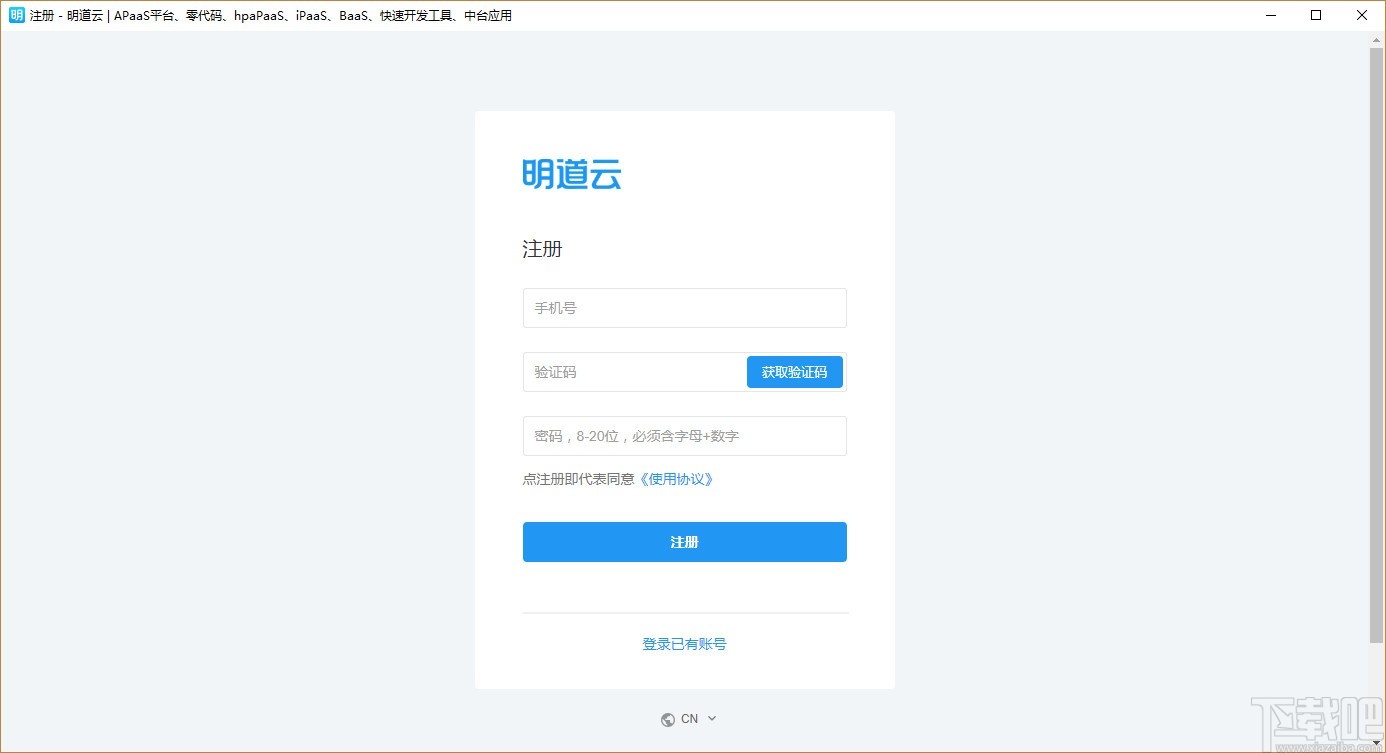This screenshot has width=1386, height=753.
Task: Open the 《使用协议》 link
Action: [677, 479]
